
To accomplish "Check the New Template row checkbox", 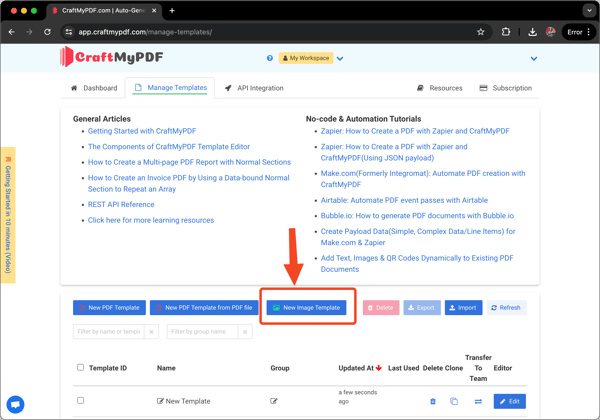I will click(x=80, y=400).
